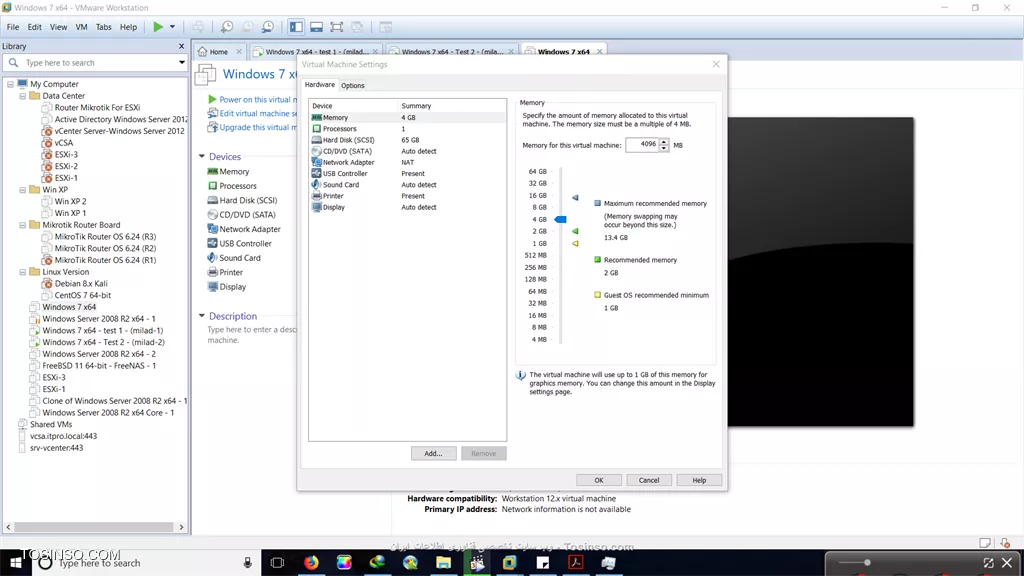Open File Explorer from the taskbar
Viewport: 1024px width, 576px height.
click(x=443, y=562)
